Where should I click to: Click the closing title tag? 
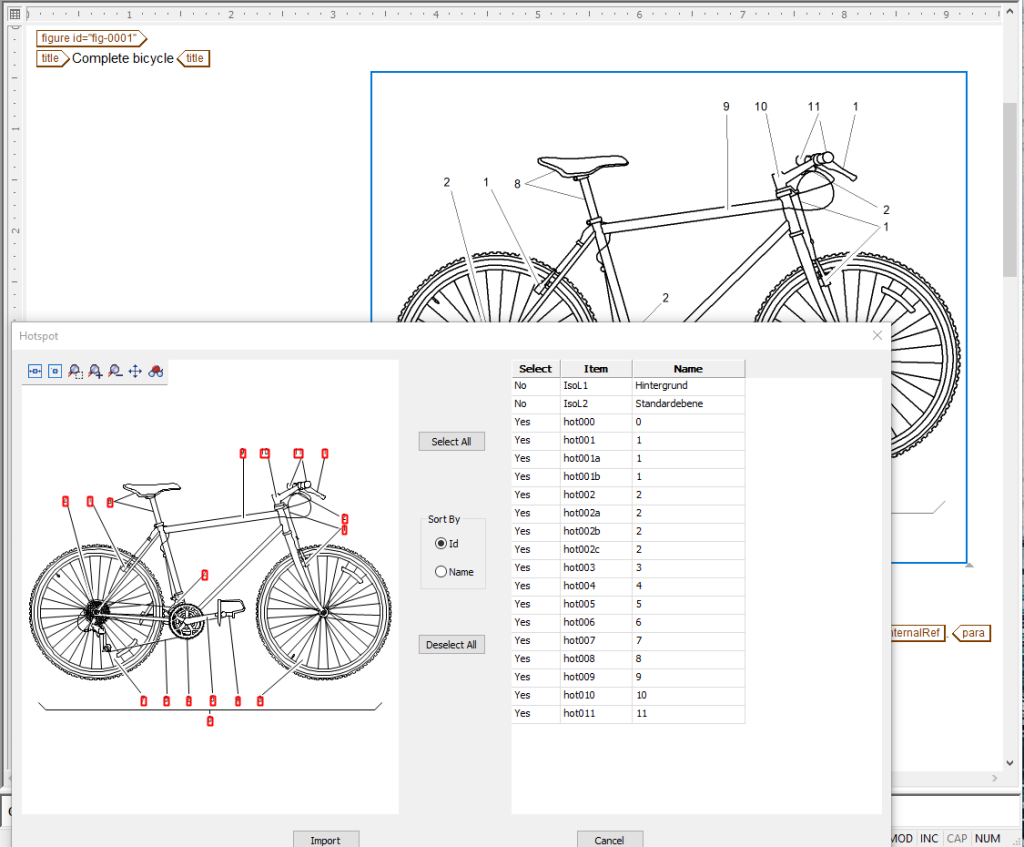pos(193,58)
